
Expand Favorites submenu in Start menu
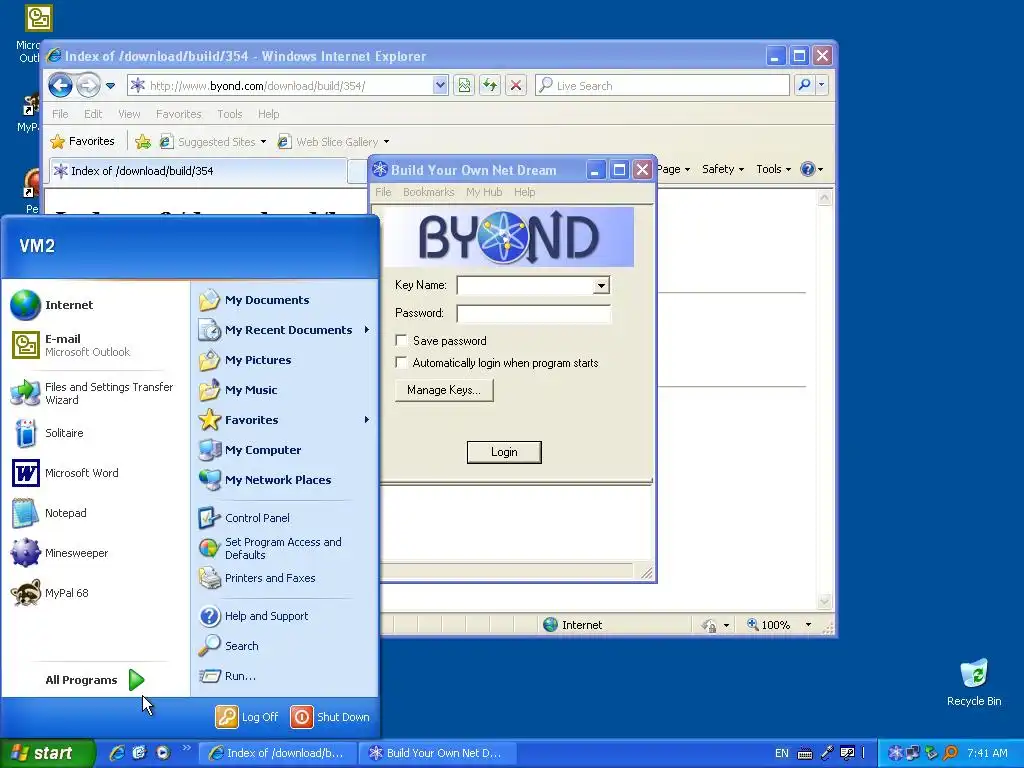point(285,420)
